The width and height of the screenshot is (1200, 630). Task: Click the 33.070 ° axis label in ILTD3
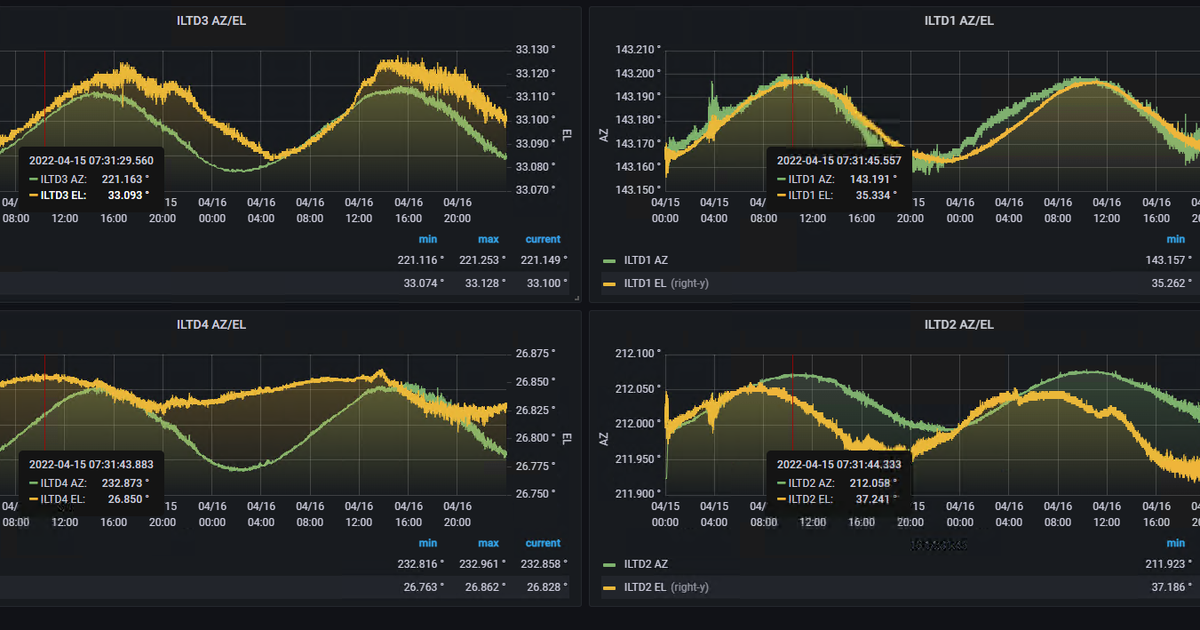[x=535, y=189]
